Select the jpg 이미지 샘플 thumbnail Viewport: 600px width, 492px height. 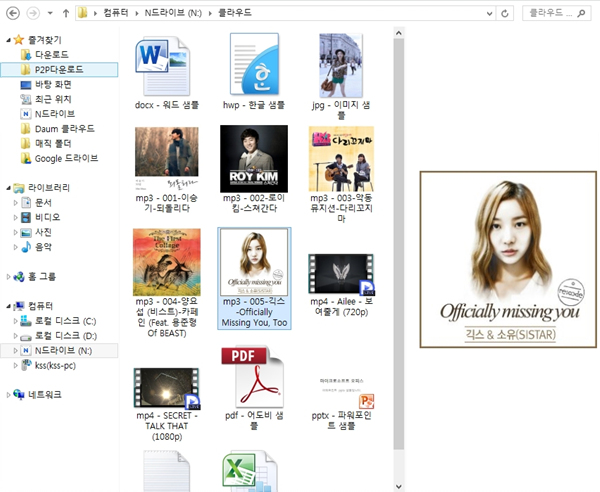click(x=341, y=65)
